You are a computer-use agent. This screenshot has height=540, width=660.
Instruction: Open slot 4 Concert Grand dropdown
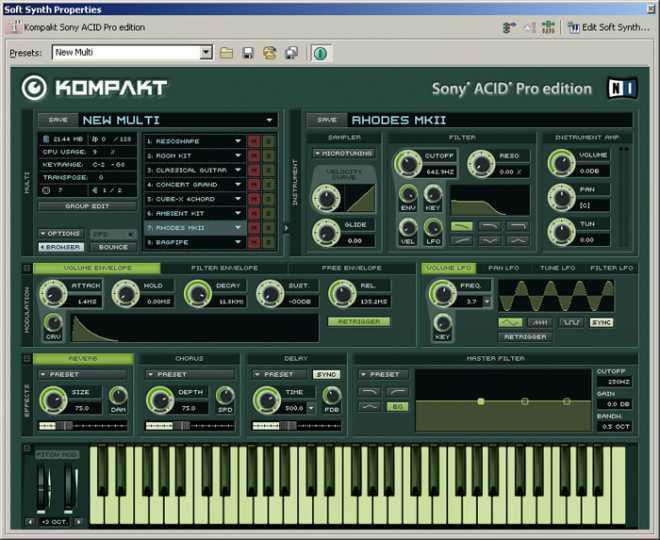point(238,184)
